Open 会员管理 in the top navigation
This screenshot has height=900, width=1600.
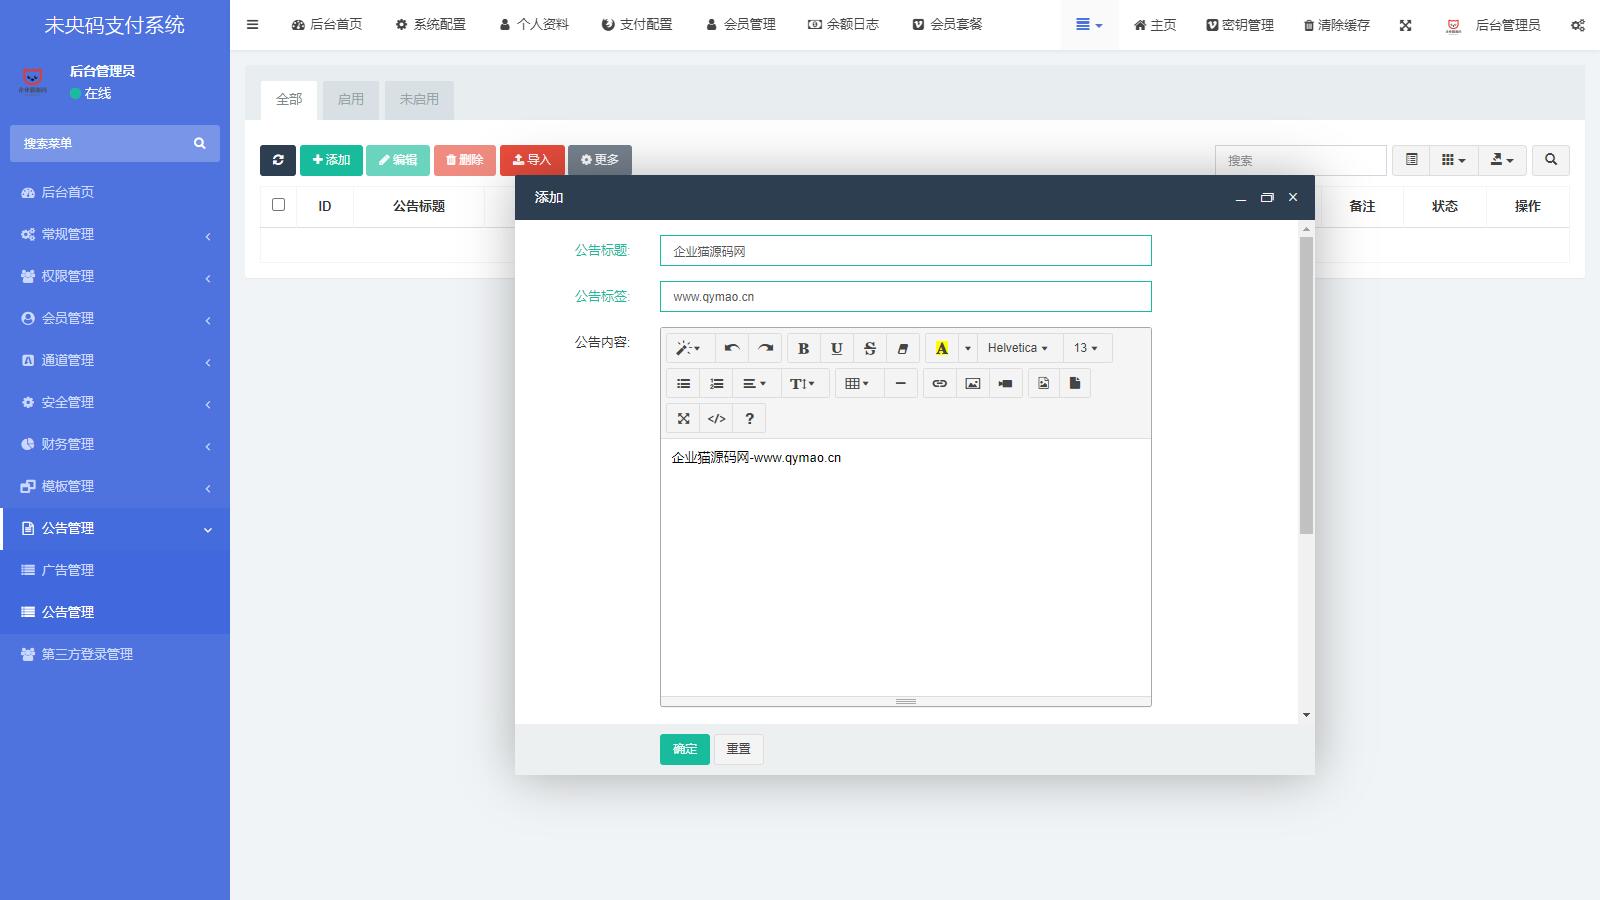coord(741,25)
